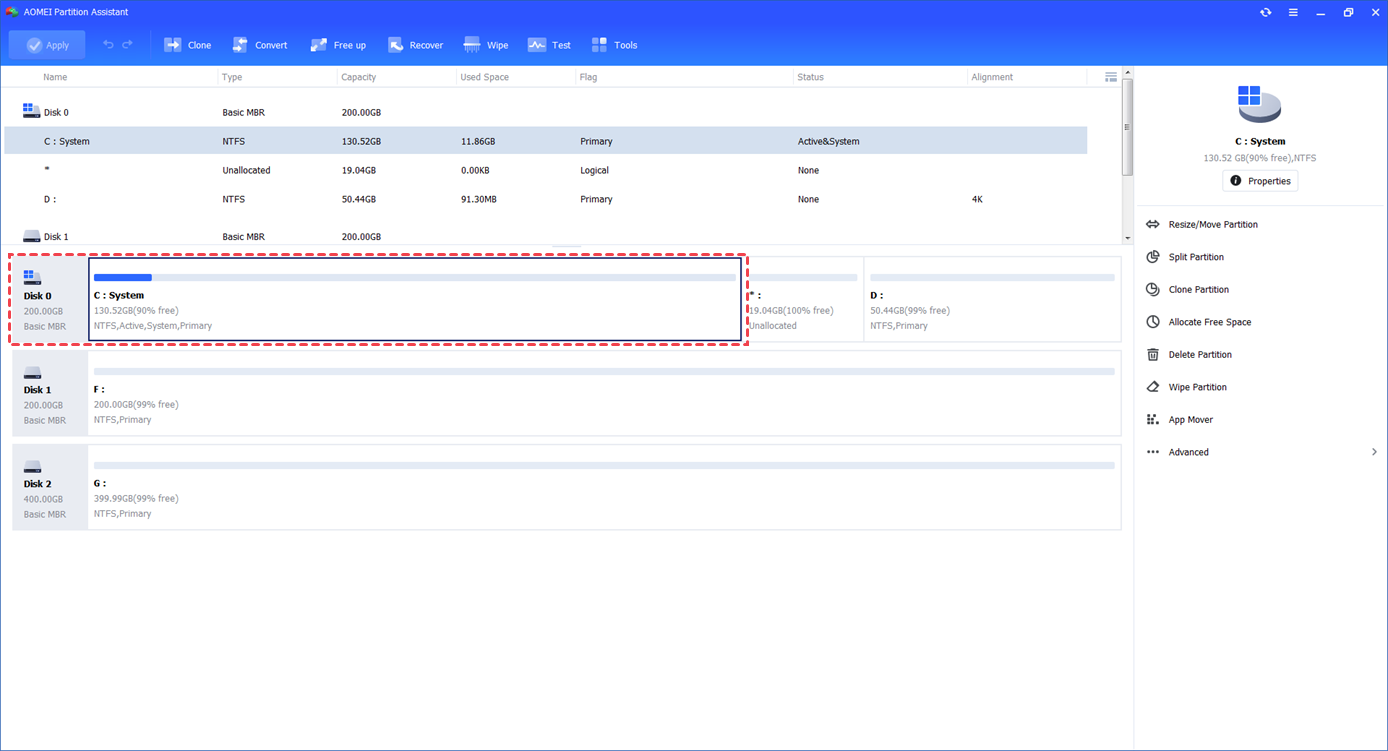Screen dimensions: 1388x751
Task: Open the Tools toolbar menu
Action: click(x=614, y=45)
